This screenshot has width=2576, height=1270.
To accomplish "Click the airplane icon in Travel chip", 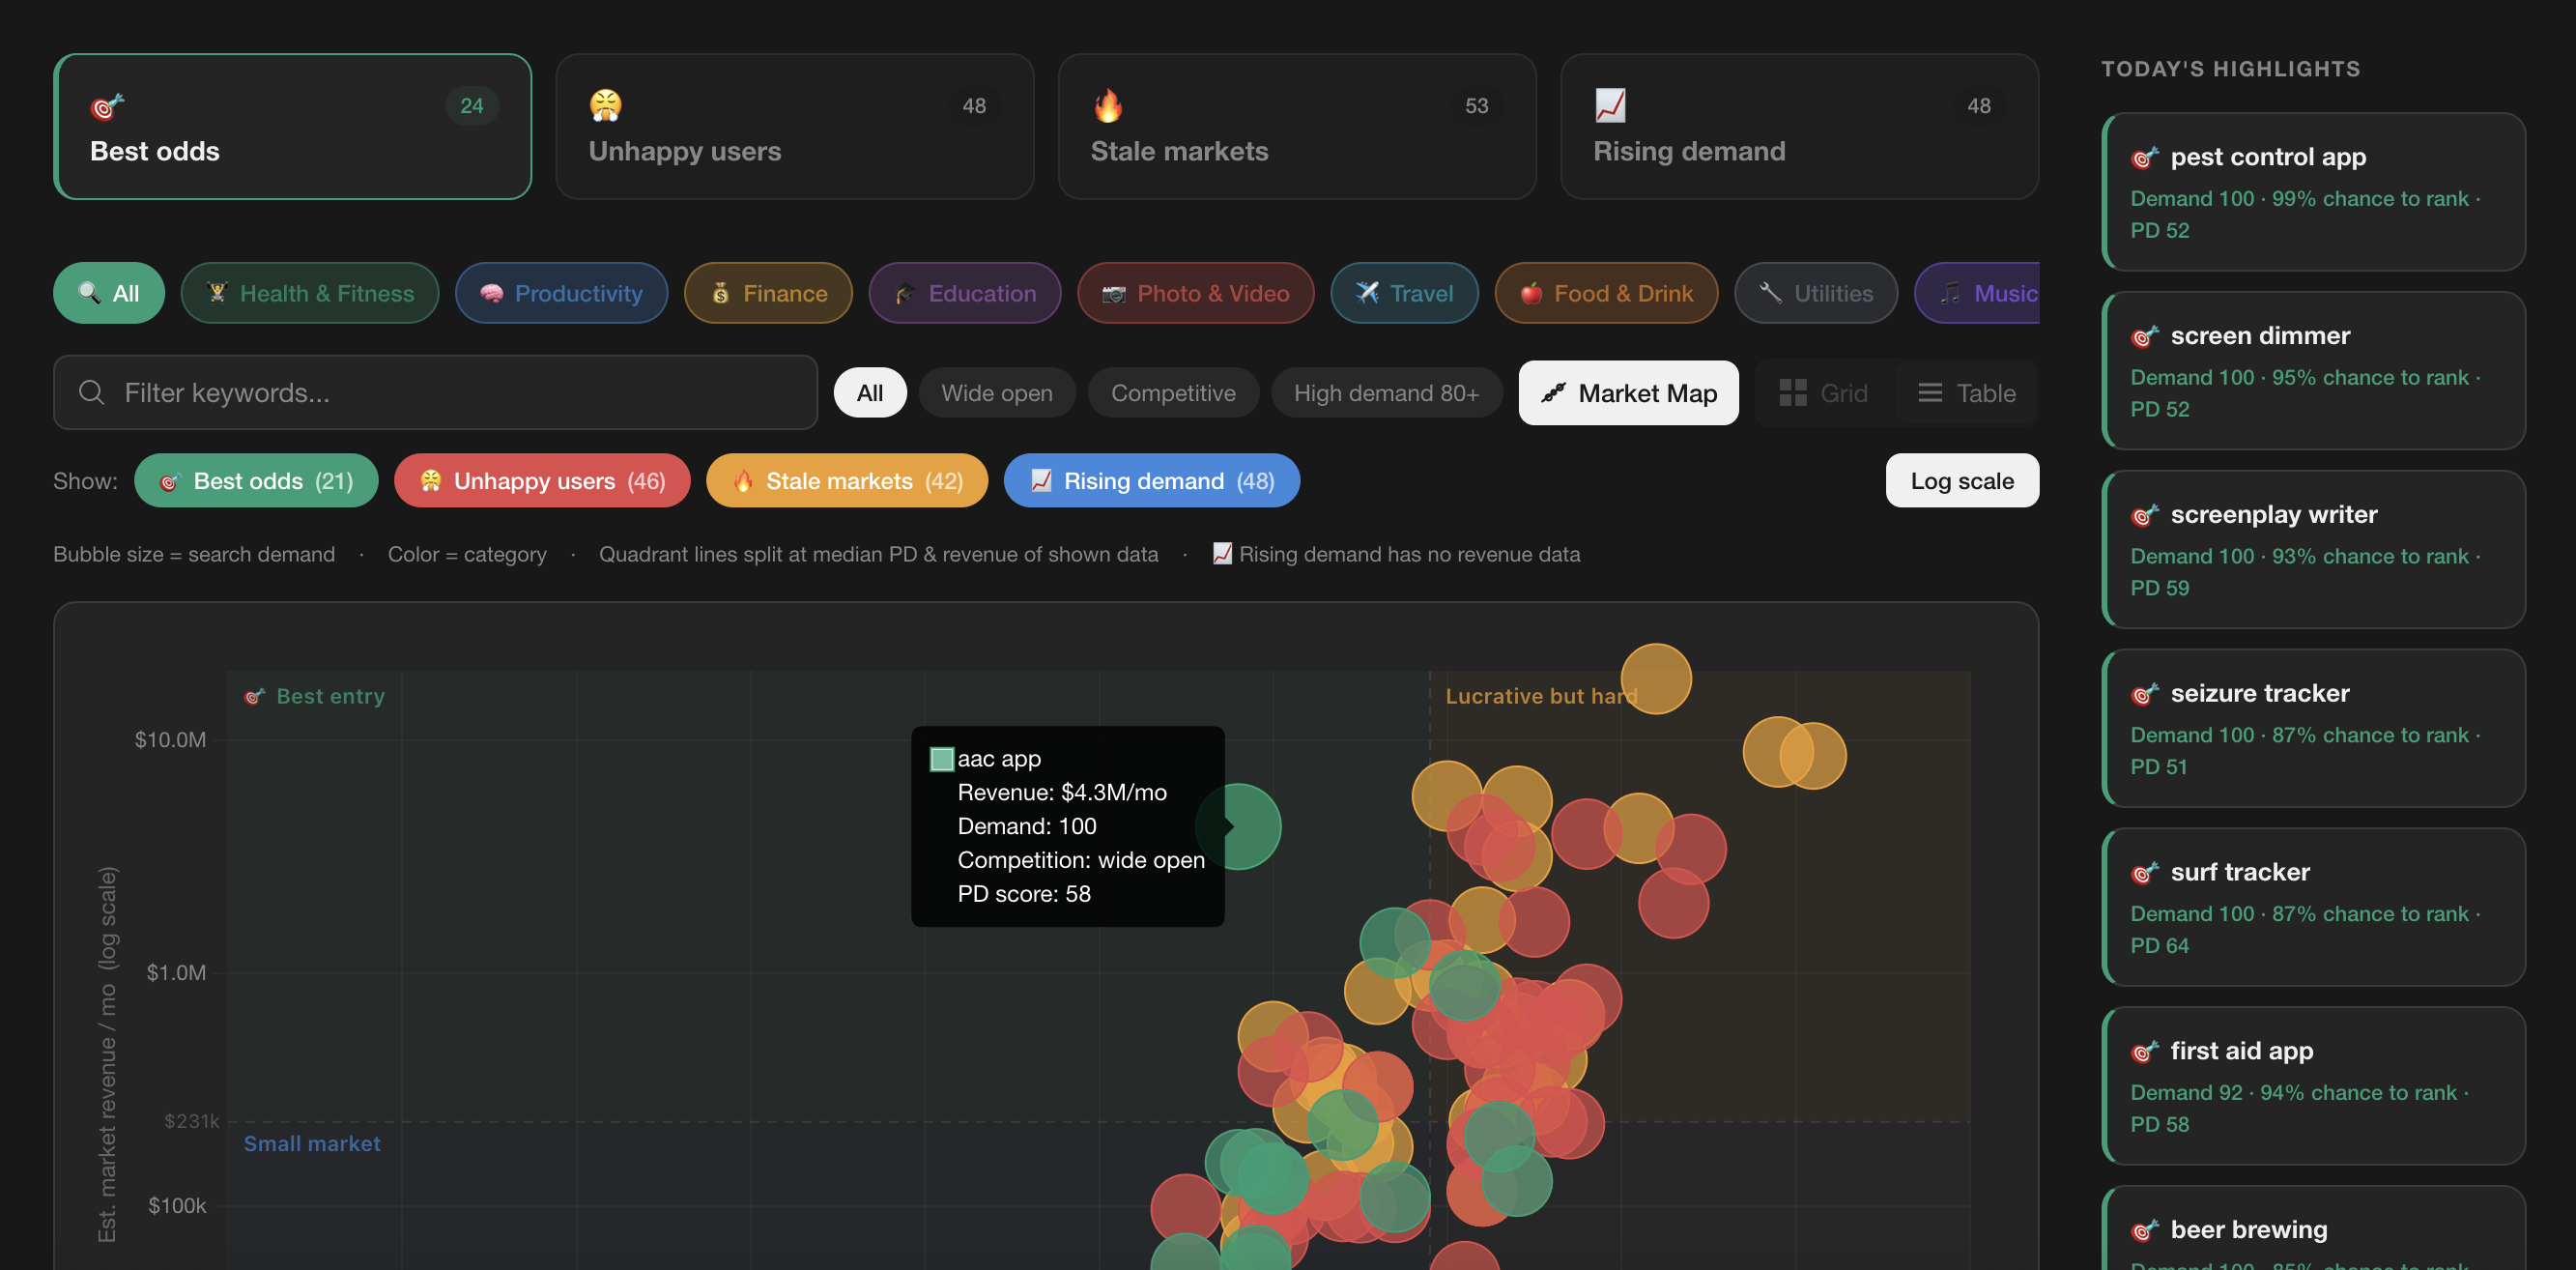I will click(x=1367, y=293).
